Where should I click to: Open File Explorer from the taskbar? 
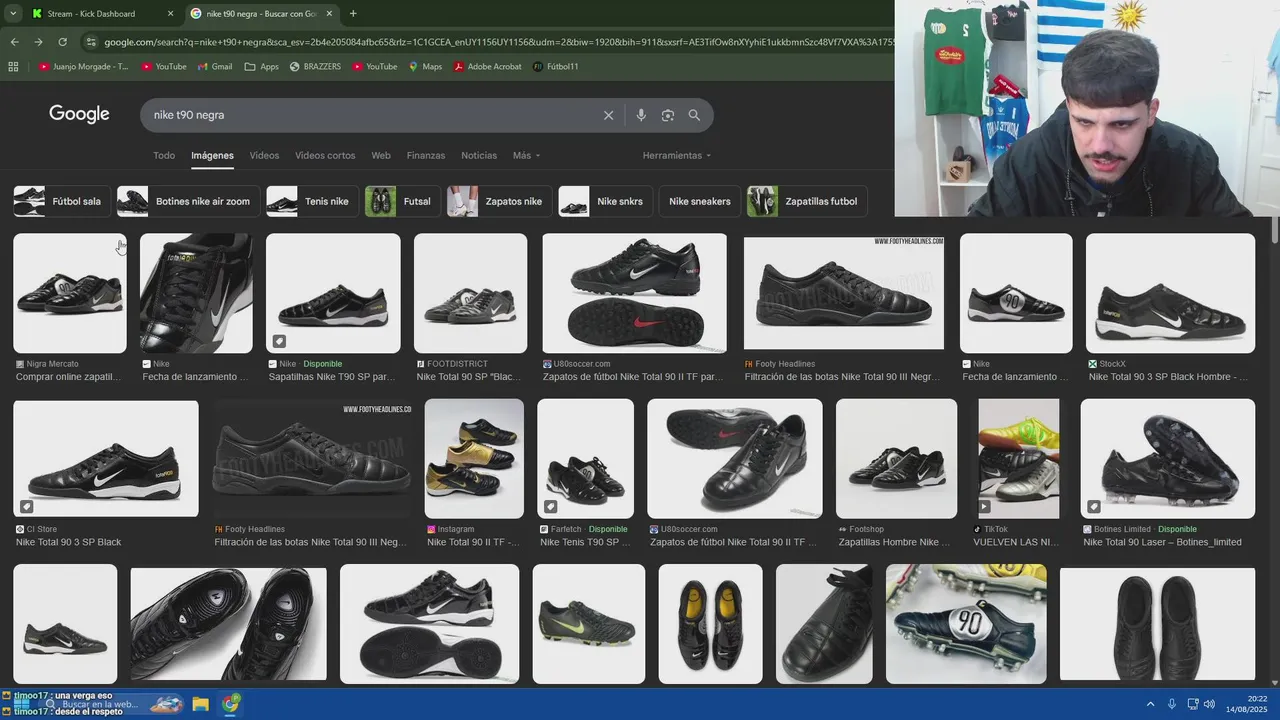[x=200, y=704]
